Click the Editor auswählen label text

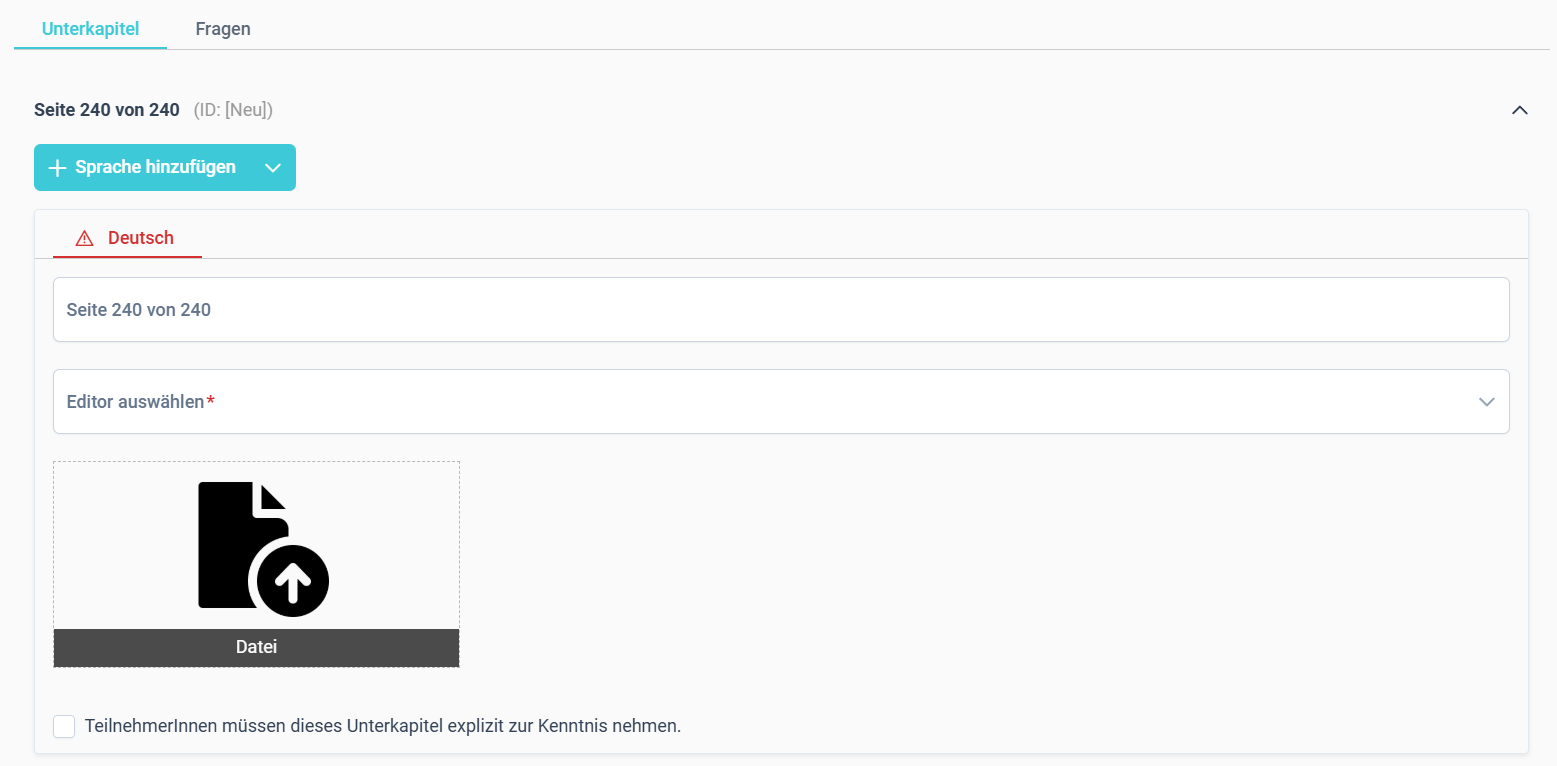[135, 401]
